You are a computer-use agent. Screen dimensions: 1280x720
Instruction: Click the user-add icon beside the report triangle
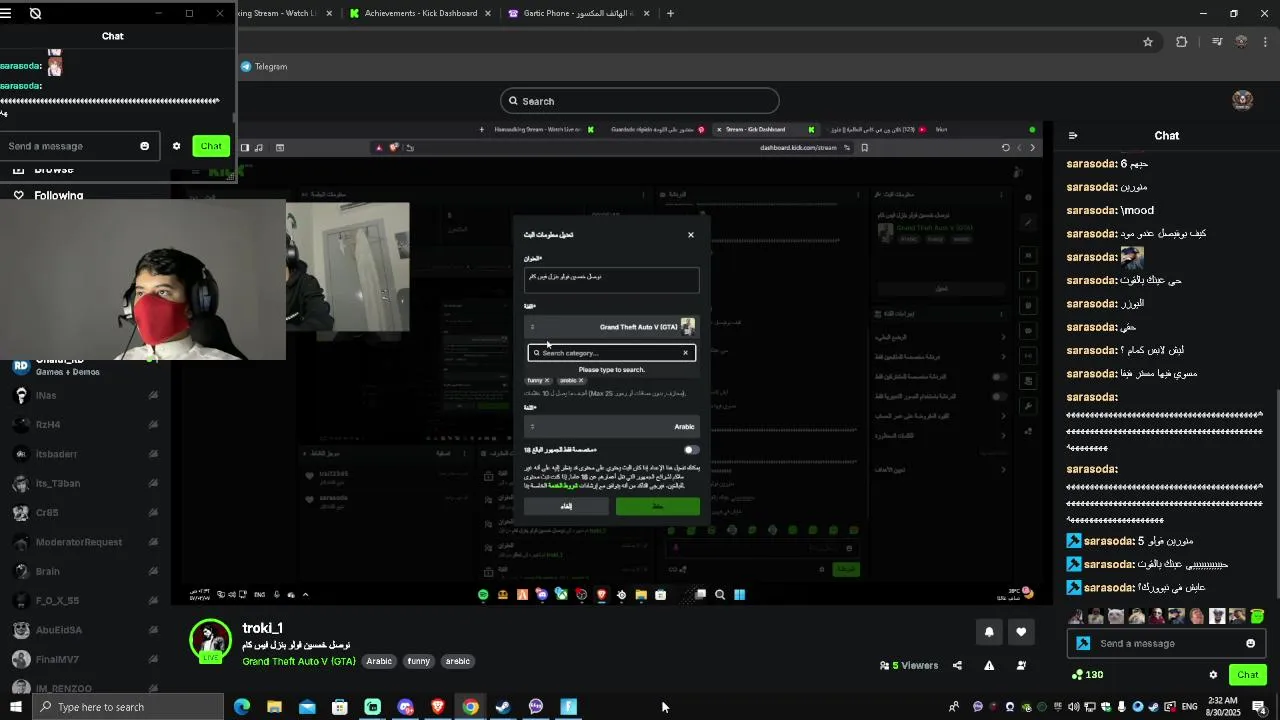1021,665
